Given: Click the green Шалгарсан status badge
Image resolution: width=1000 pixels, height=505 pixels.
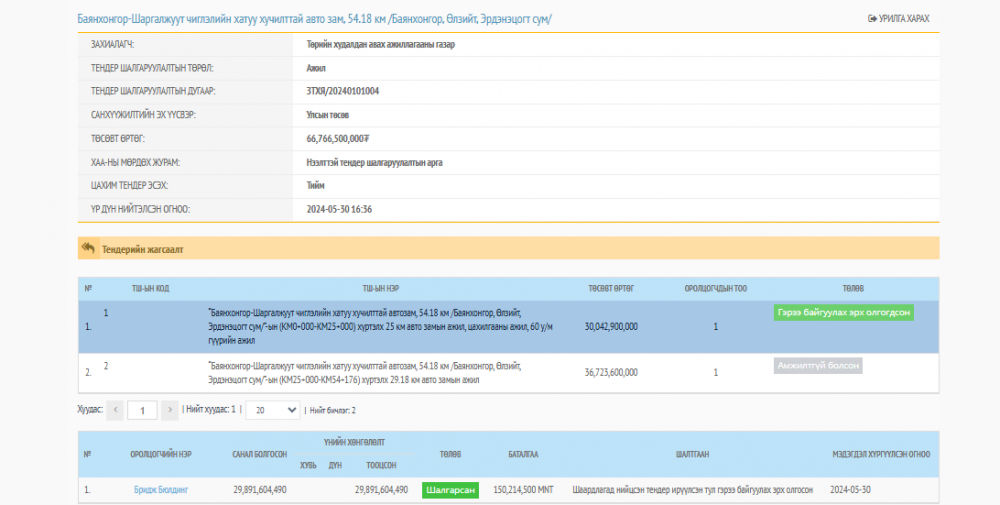Looking at the screenshot, I should click(450, 490).
